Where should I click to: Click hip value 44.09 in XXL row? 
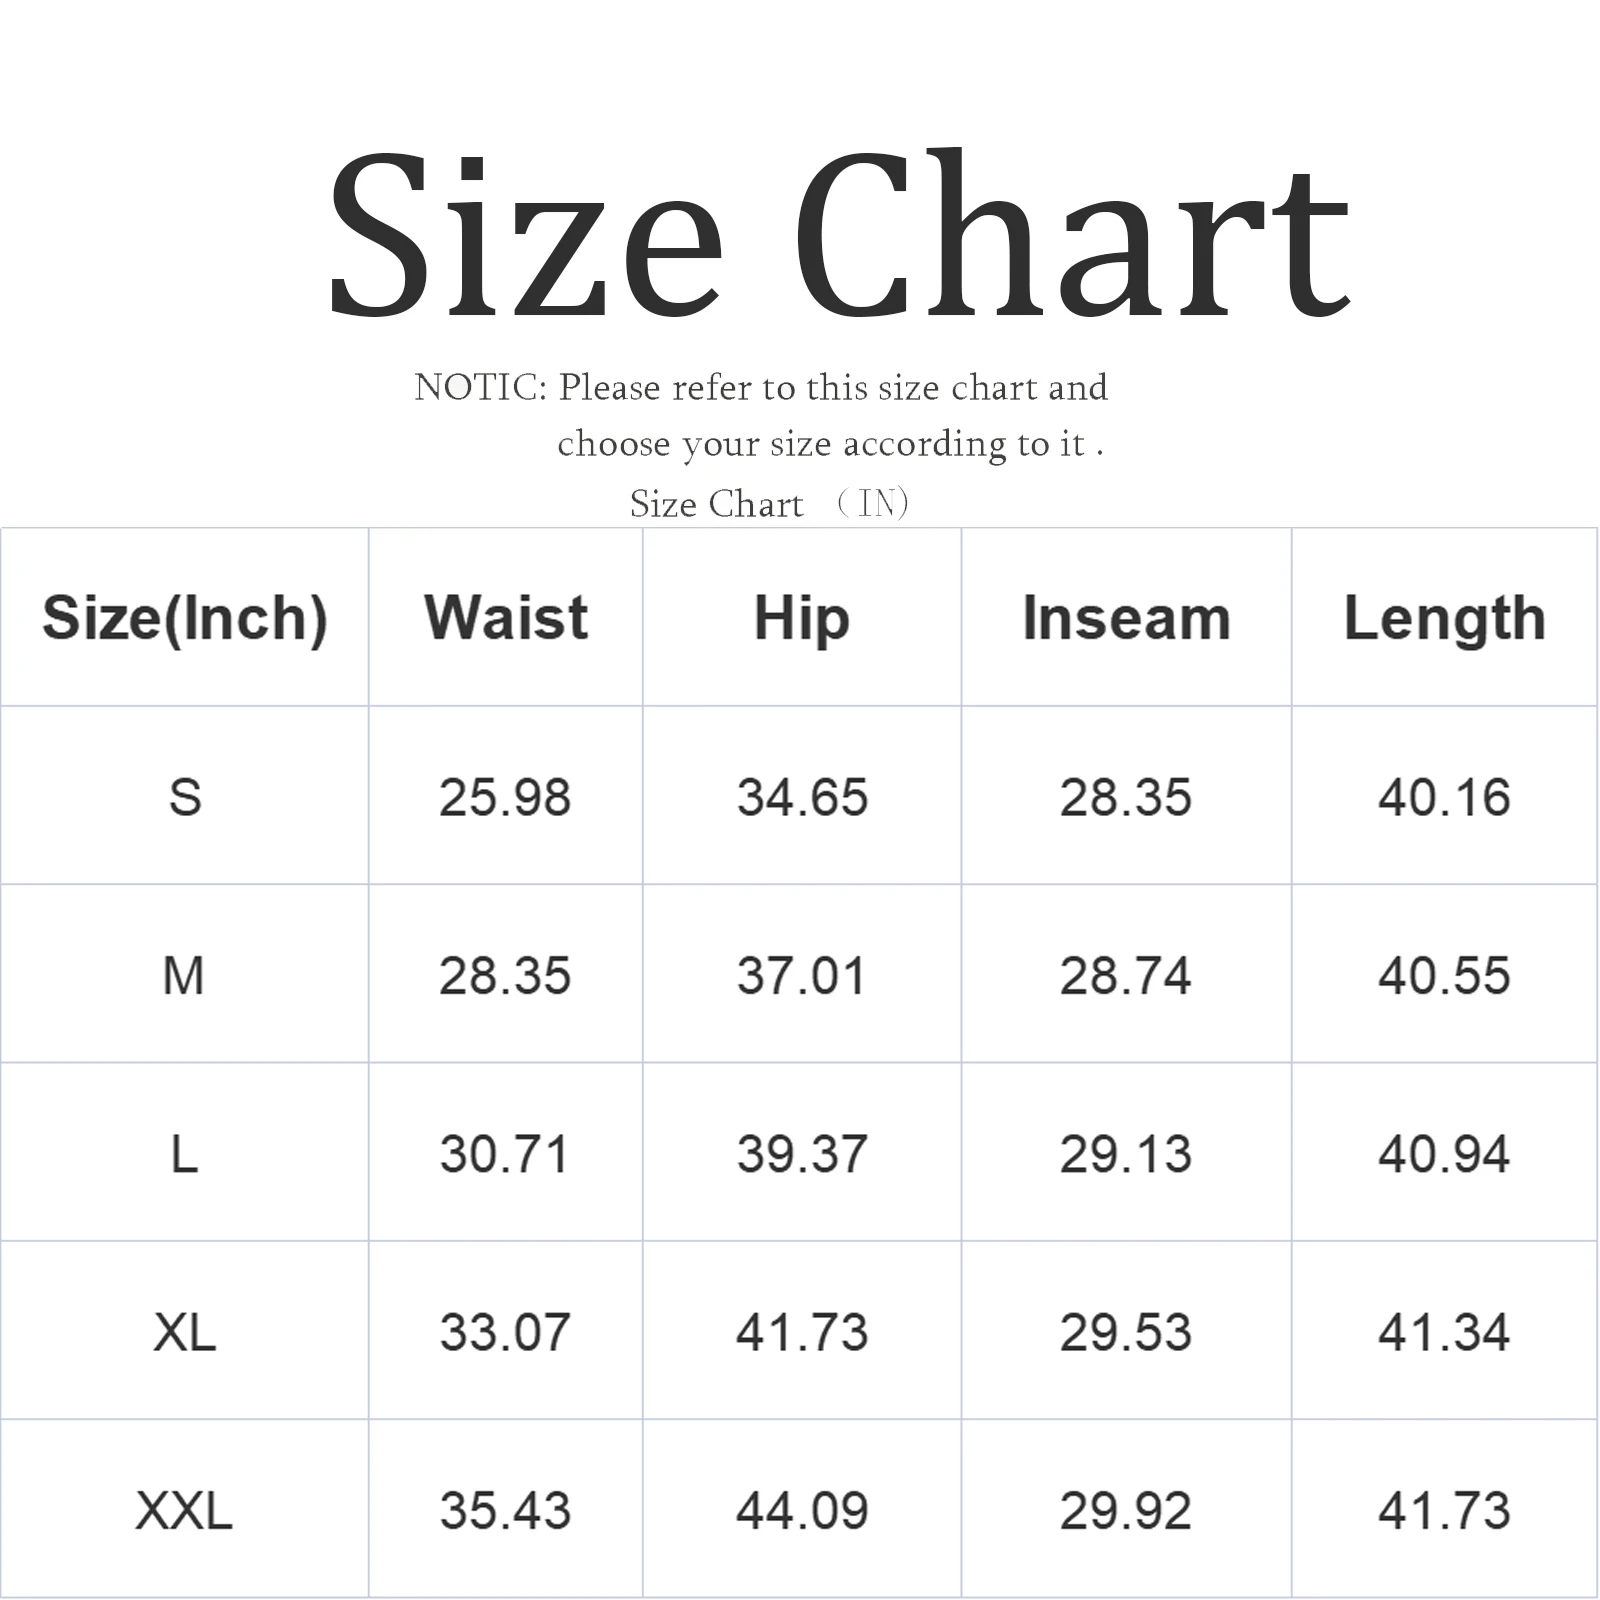point(801,1511)
